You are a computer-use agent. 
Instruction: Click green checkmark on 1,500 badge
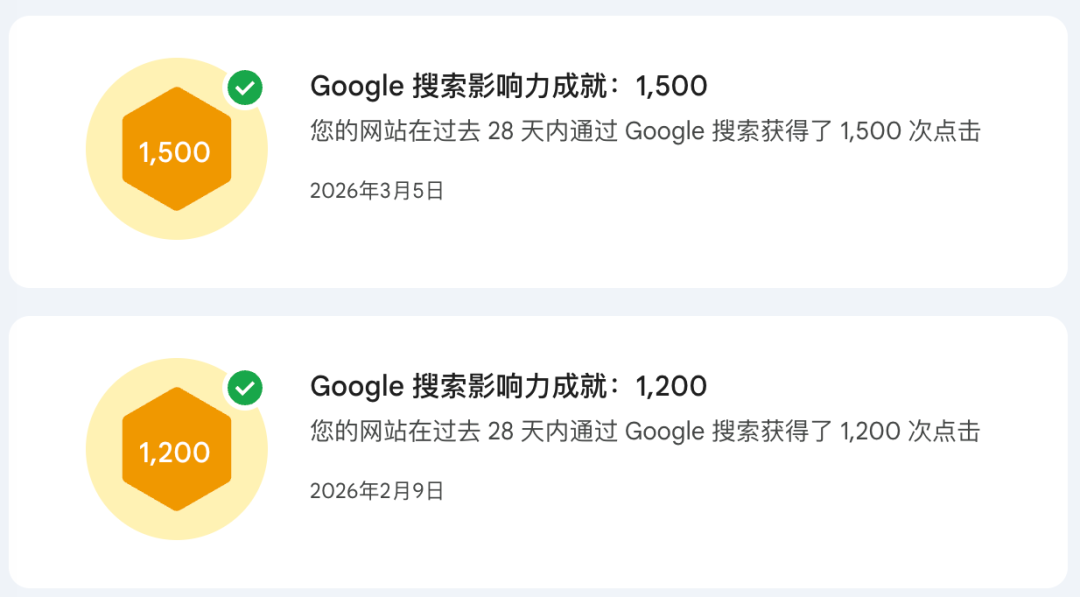coord(245,88)
